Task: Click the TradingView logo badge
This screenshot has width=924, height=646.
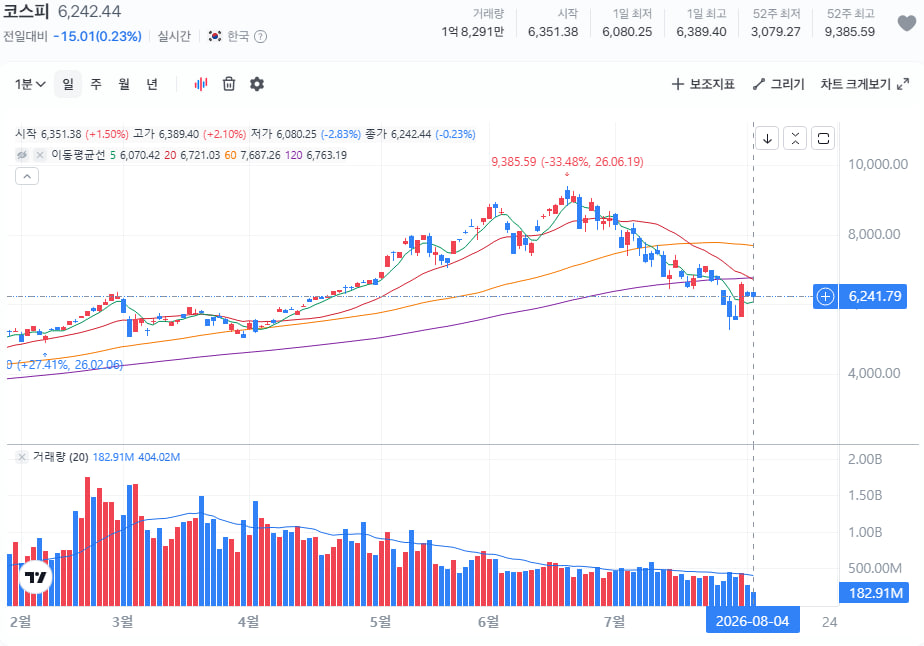Action: (x=35, y=577)
